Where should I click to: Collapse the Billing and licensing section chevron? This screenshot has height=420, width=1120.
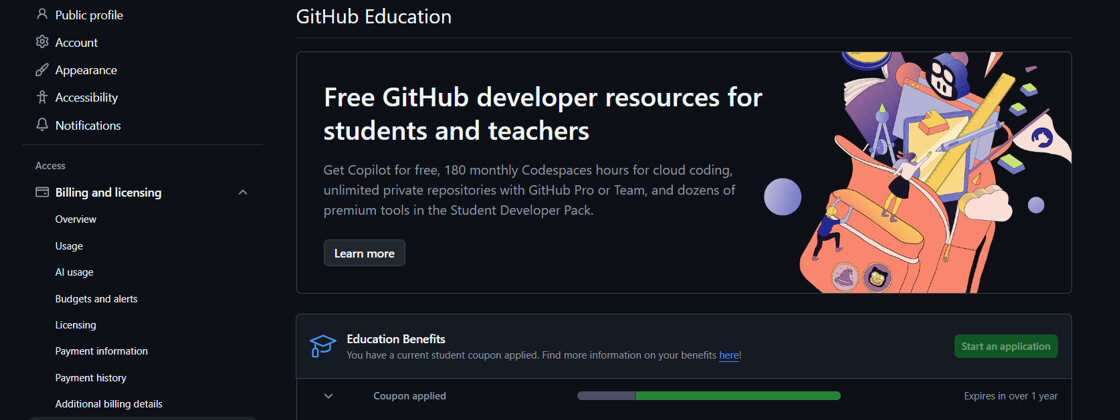click(243, 192)
